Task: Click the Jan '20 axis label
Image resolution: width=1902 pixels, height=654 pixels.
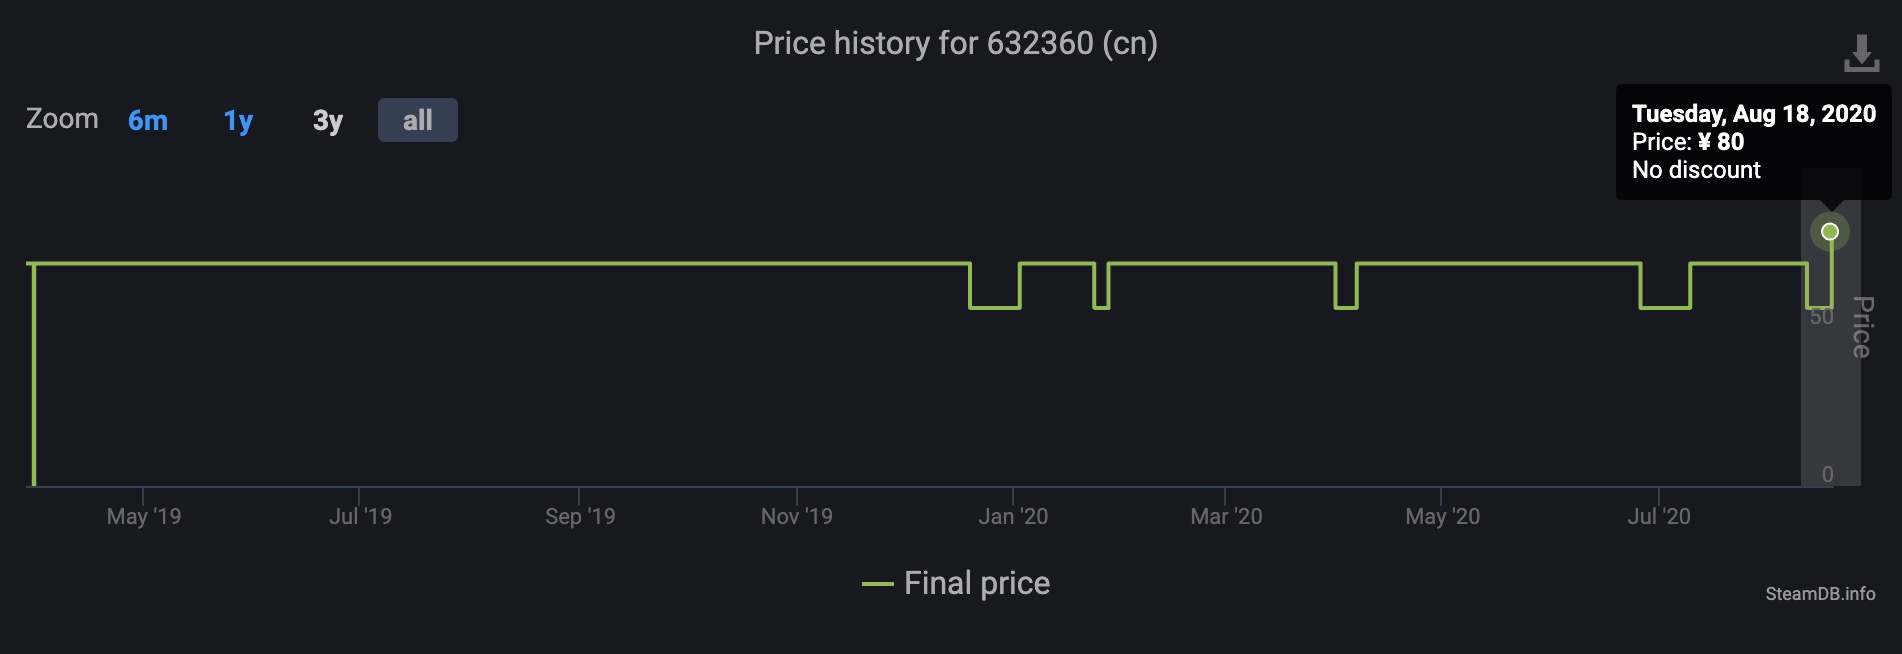Action: pos(1013,516)
